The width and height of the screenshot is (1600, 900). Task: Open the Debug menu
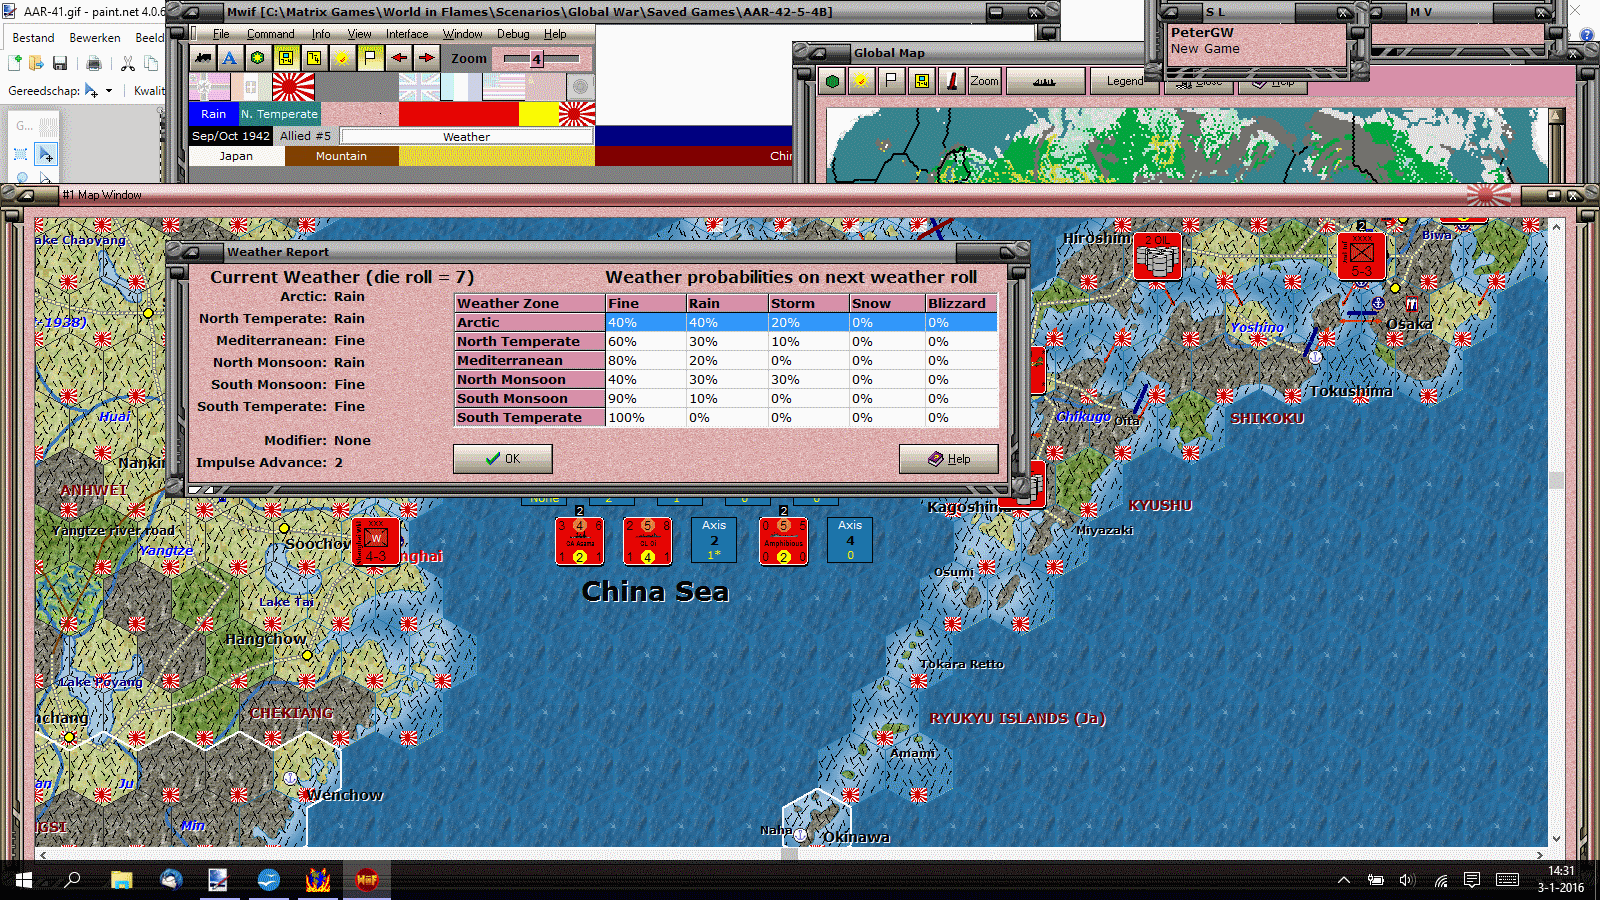tap(513, 34)
